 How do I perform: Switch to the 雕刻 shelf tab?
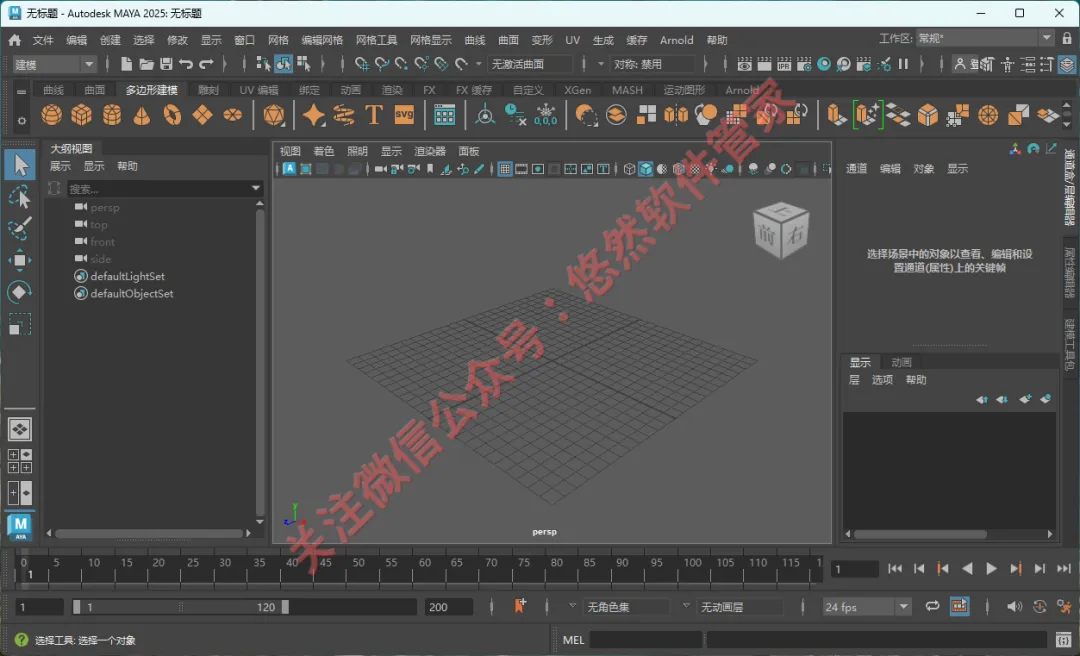pos(208,90)
